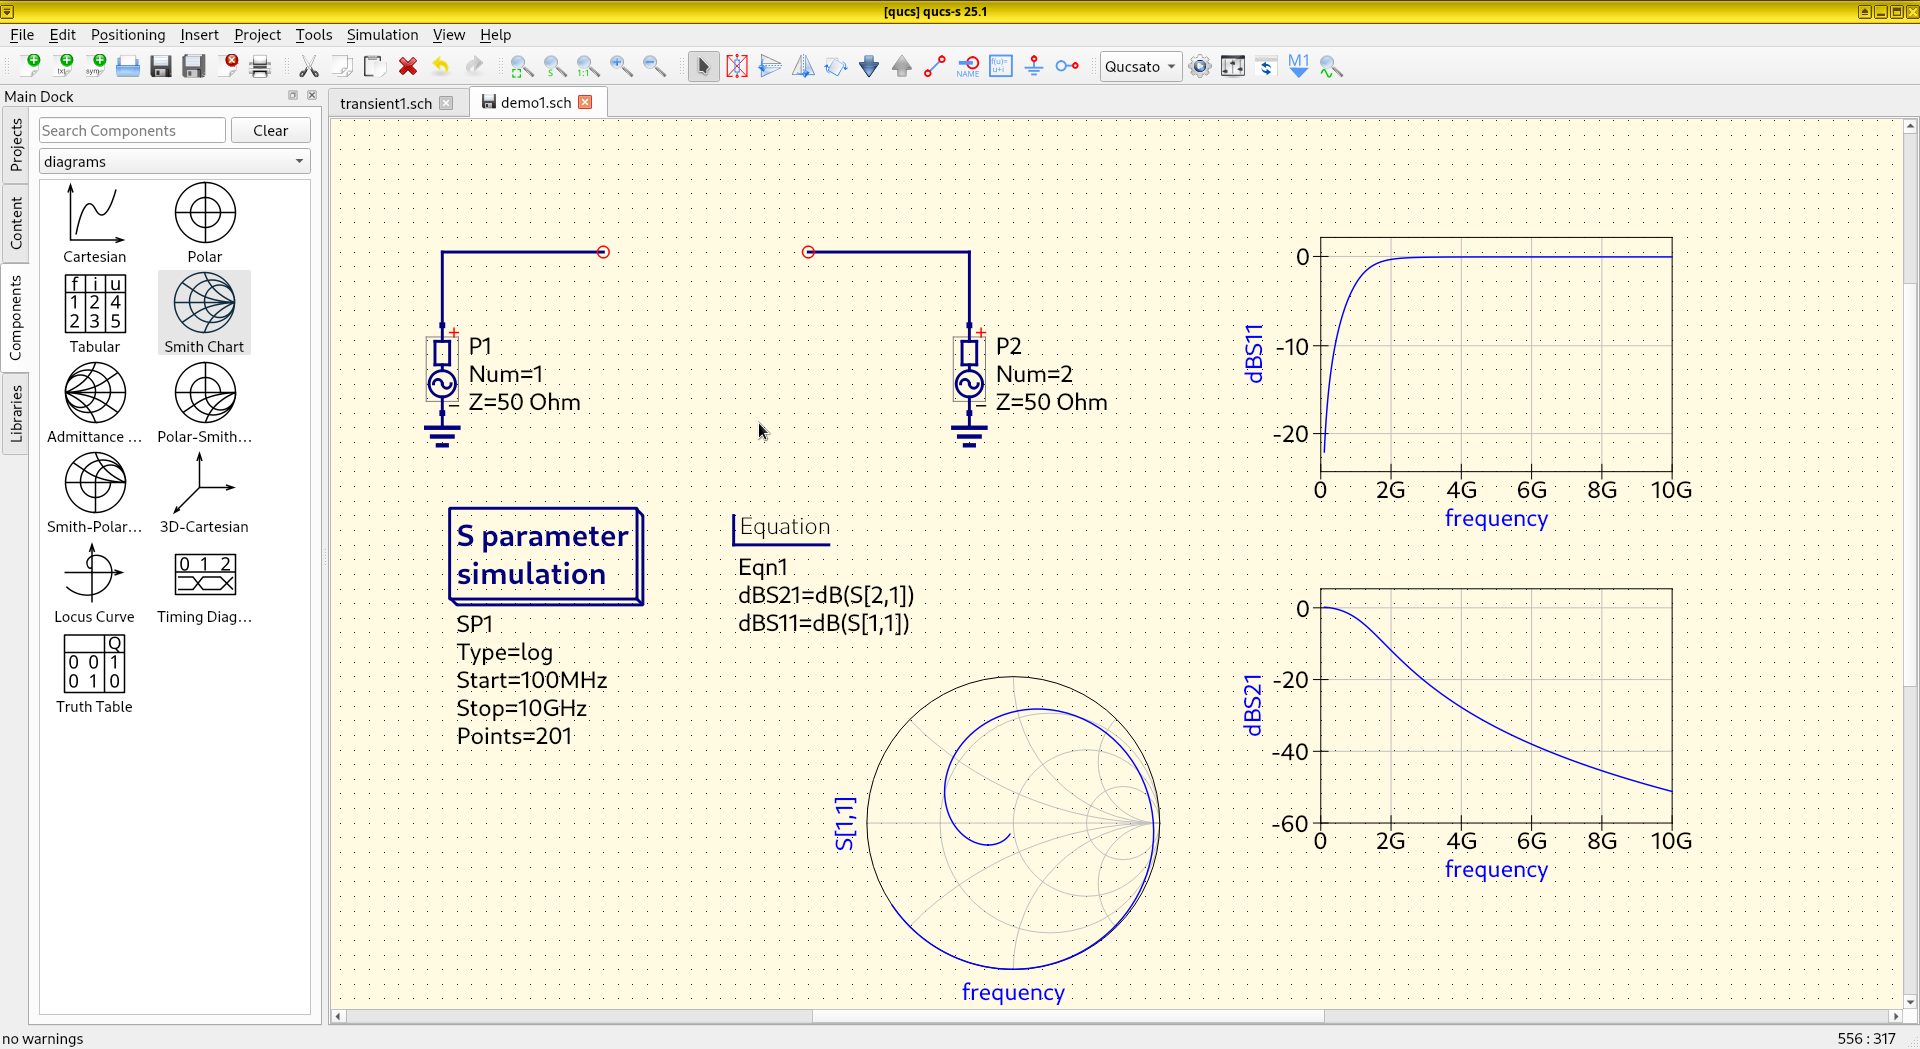Viewport: 1920px width, 1049px height.
Task: Click the rotate component icon
Action: (x=836, y=67)
